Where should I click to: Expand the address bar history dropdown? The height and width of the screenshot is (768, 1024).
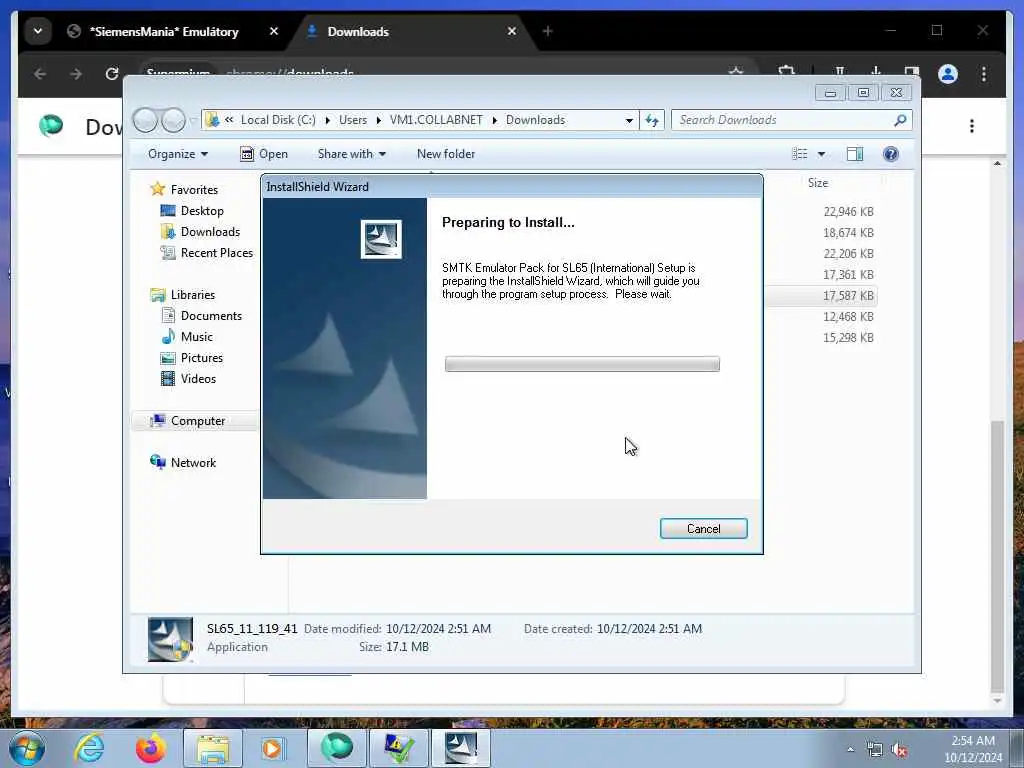tap(629, 120)
